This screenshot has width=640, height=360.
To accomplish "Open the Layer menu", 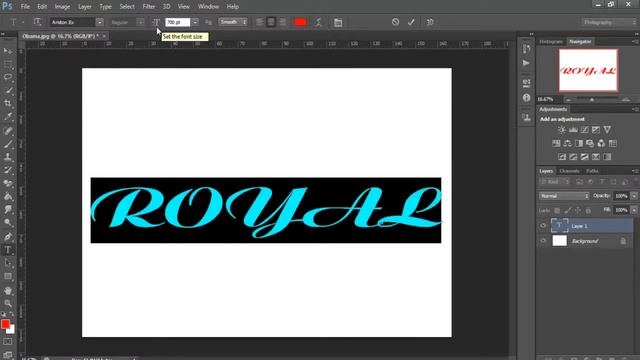I will tap(85, 7).
